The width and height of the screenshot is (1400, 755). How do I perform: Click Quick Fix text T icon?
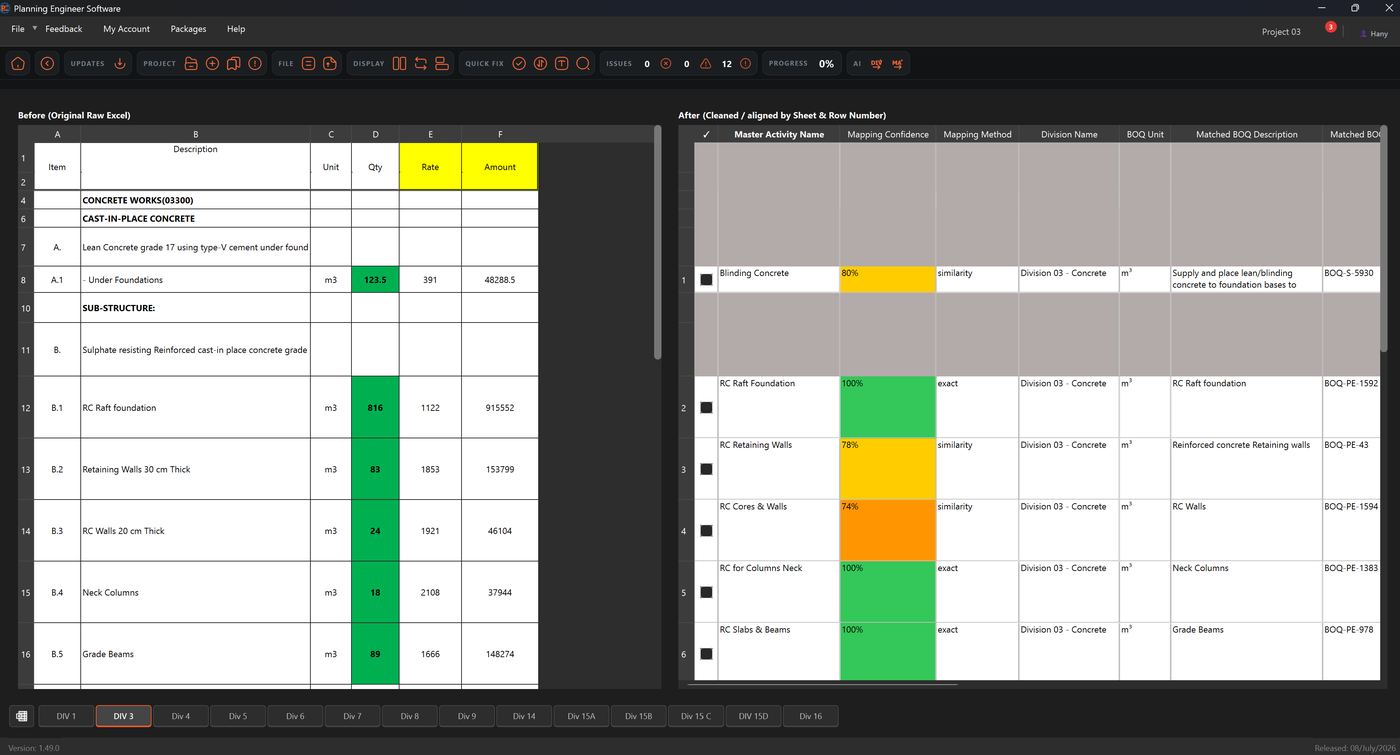coord(562,63)
